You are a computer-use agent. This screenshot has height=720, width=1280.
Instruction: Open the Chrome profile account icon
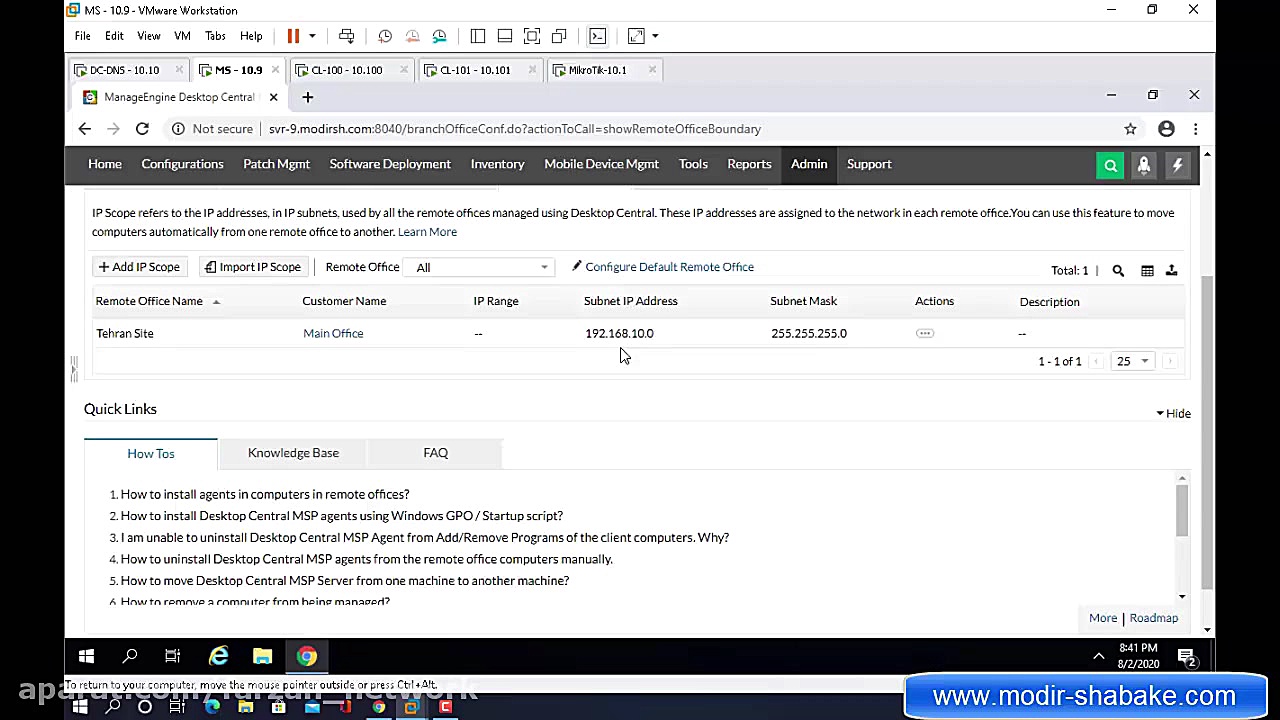(x=1166, y=129)
